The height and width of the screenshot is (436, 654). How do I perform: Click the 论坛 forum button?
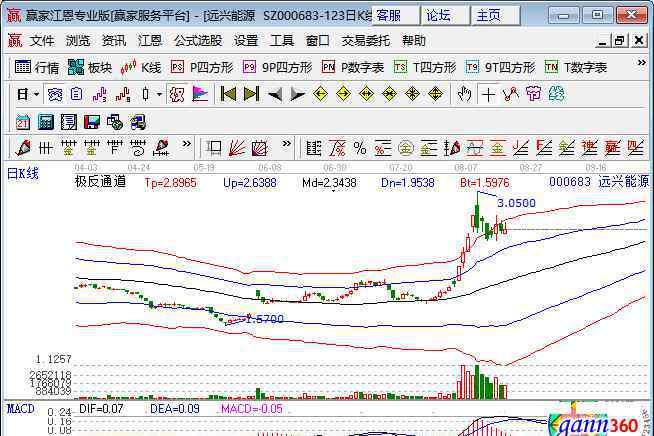point(445,16)
